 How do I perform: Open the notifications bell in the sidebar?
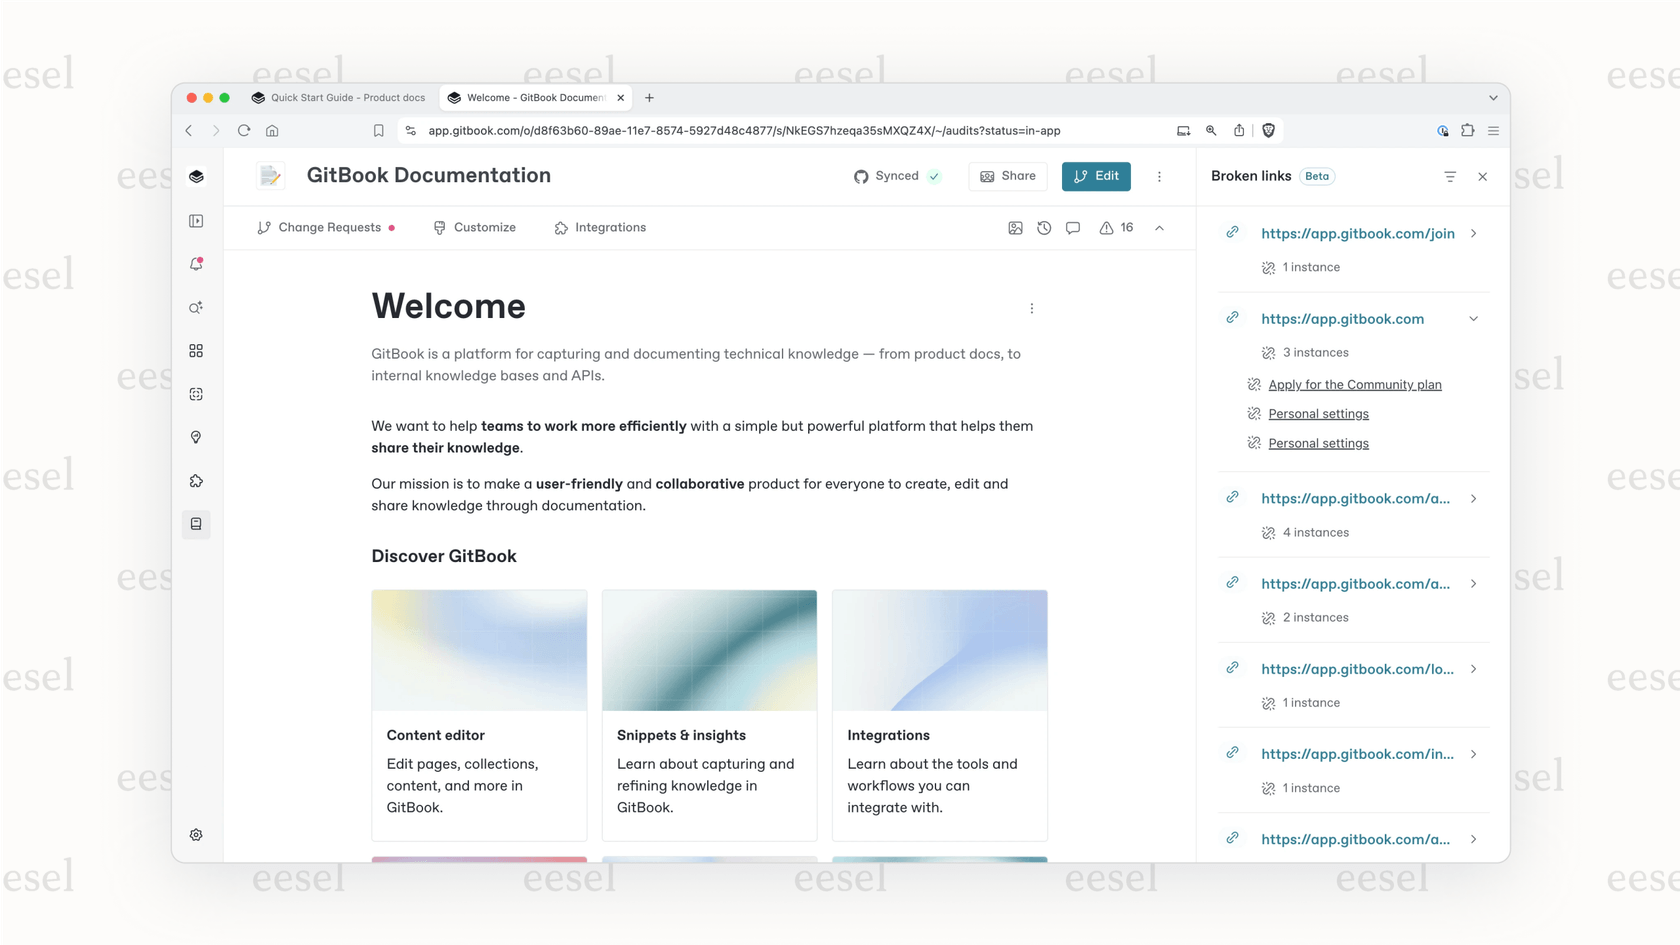coord(196,264)
